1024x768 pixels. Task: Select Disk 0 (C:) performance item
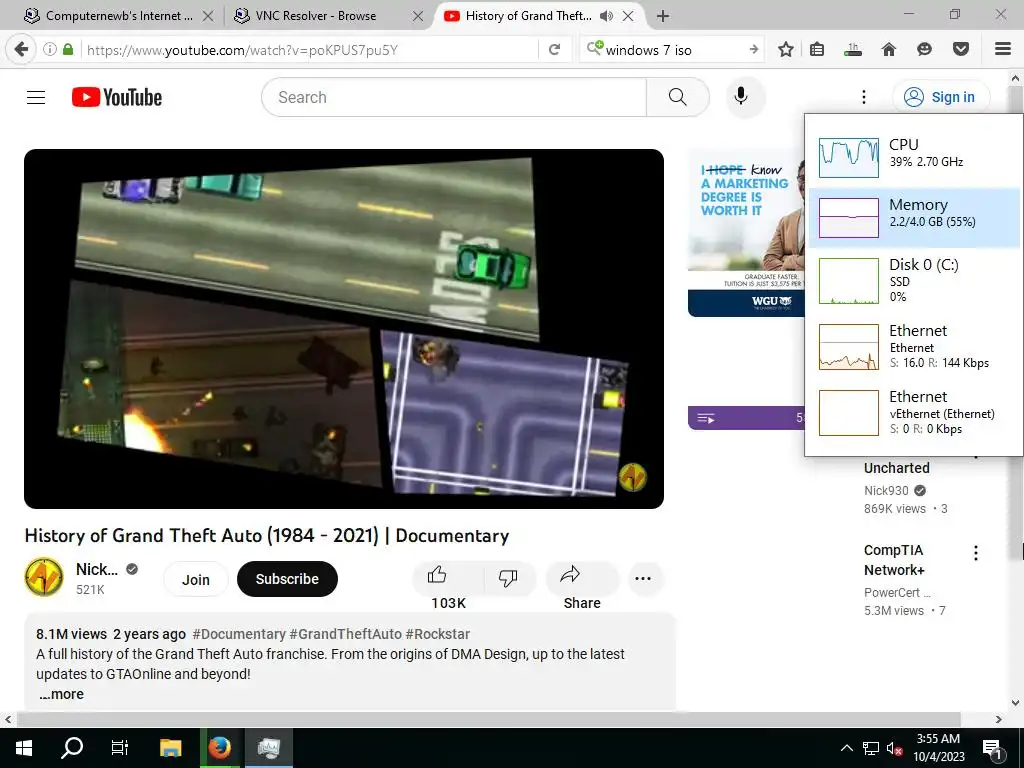(x=914, y=281)
